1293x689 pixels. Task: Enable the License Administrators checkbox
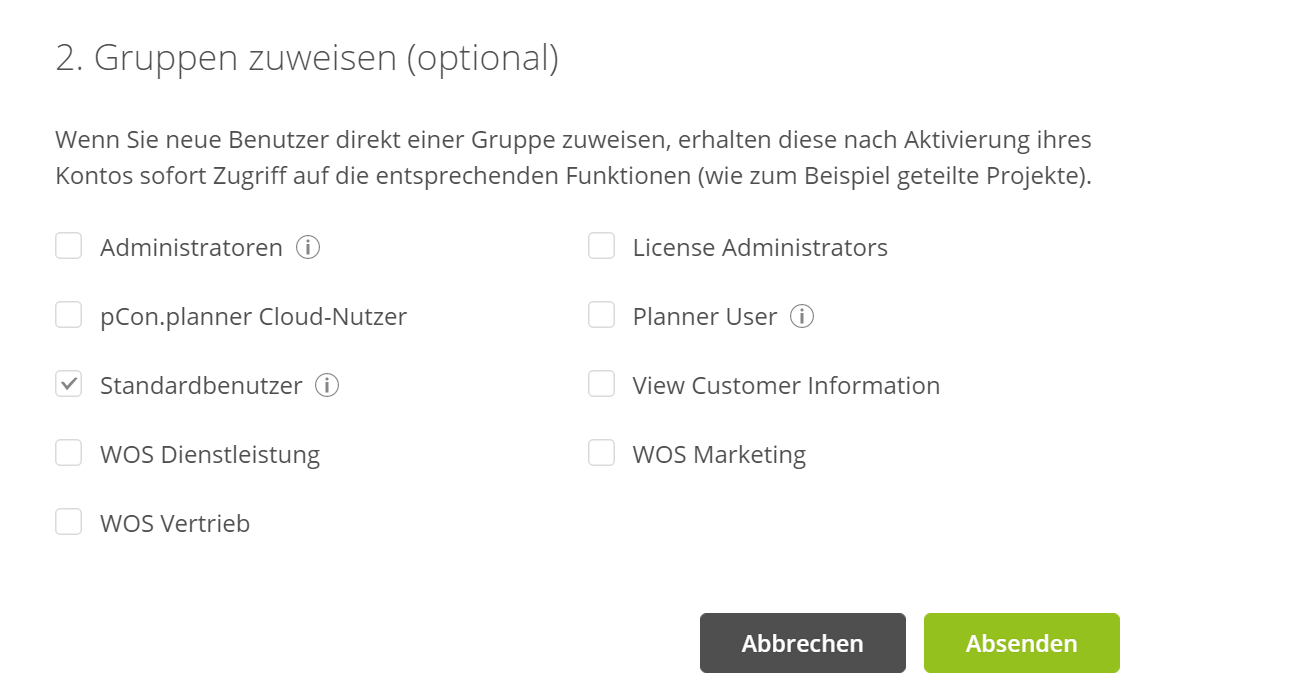coord(601,246)
